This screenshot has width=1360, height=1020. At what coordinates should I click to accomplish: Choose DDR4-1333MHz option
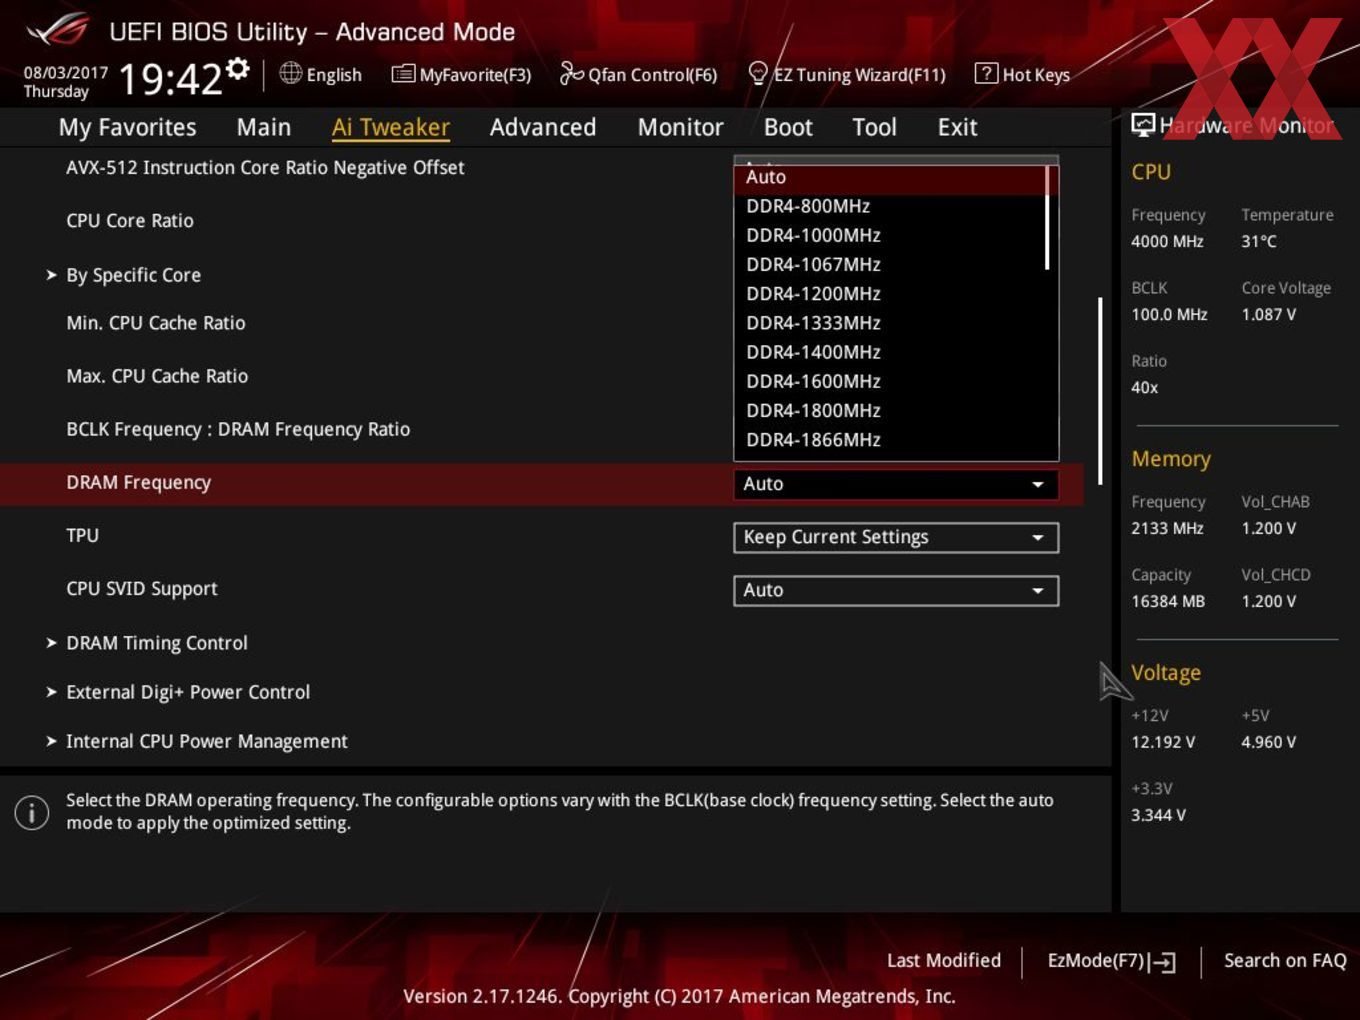(889, 322)
